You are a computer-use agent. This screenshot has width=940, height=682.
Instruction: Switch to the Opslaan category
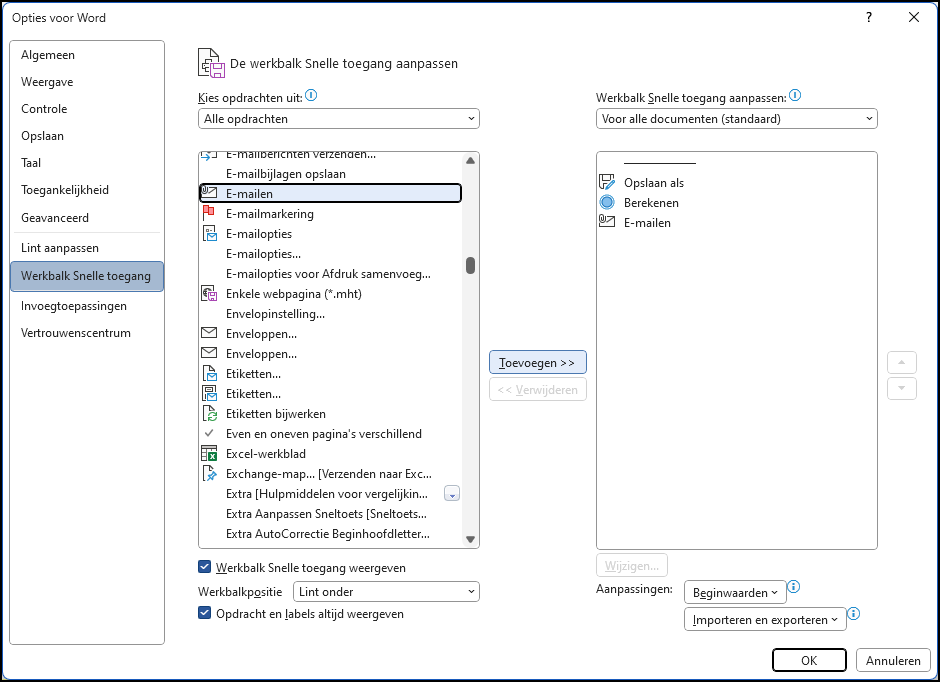pyautogui.click(x=87, y=135)
